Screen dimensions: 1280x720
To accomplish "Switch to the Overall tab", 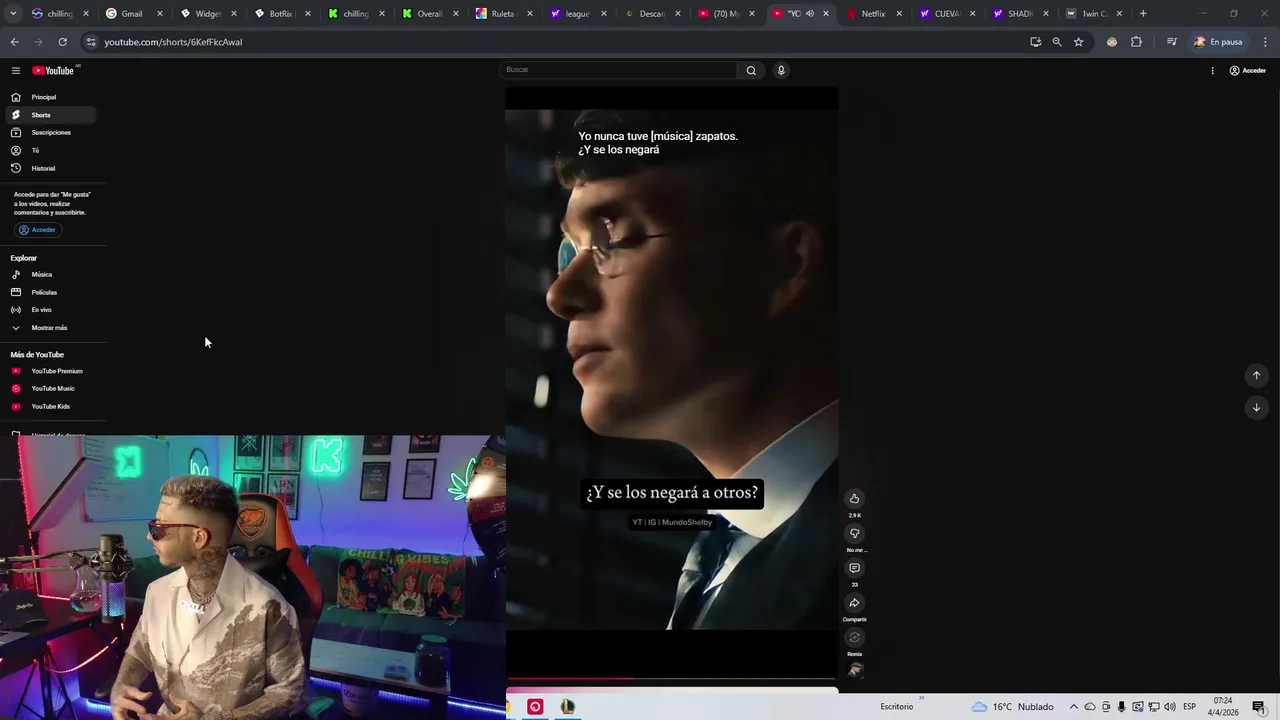I will click(429, 14).
